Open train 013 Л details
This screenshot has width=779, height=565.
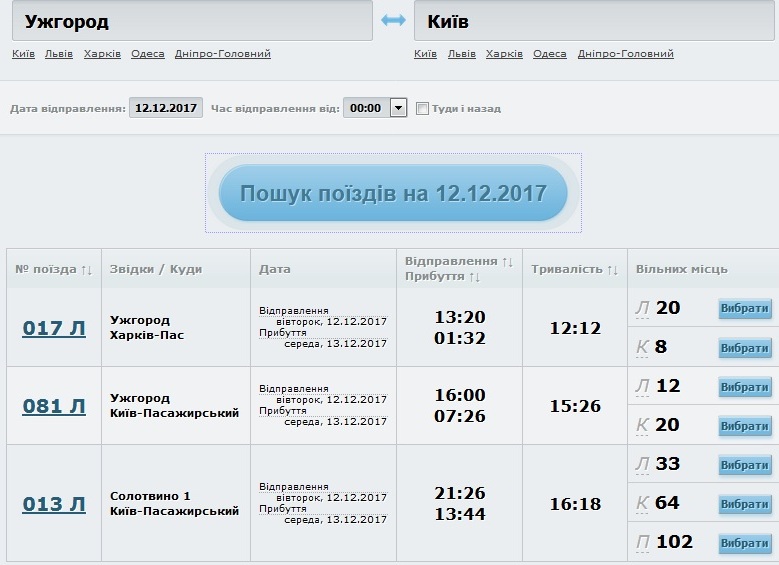point(54,504)
